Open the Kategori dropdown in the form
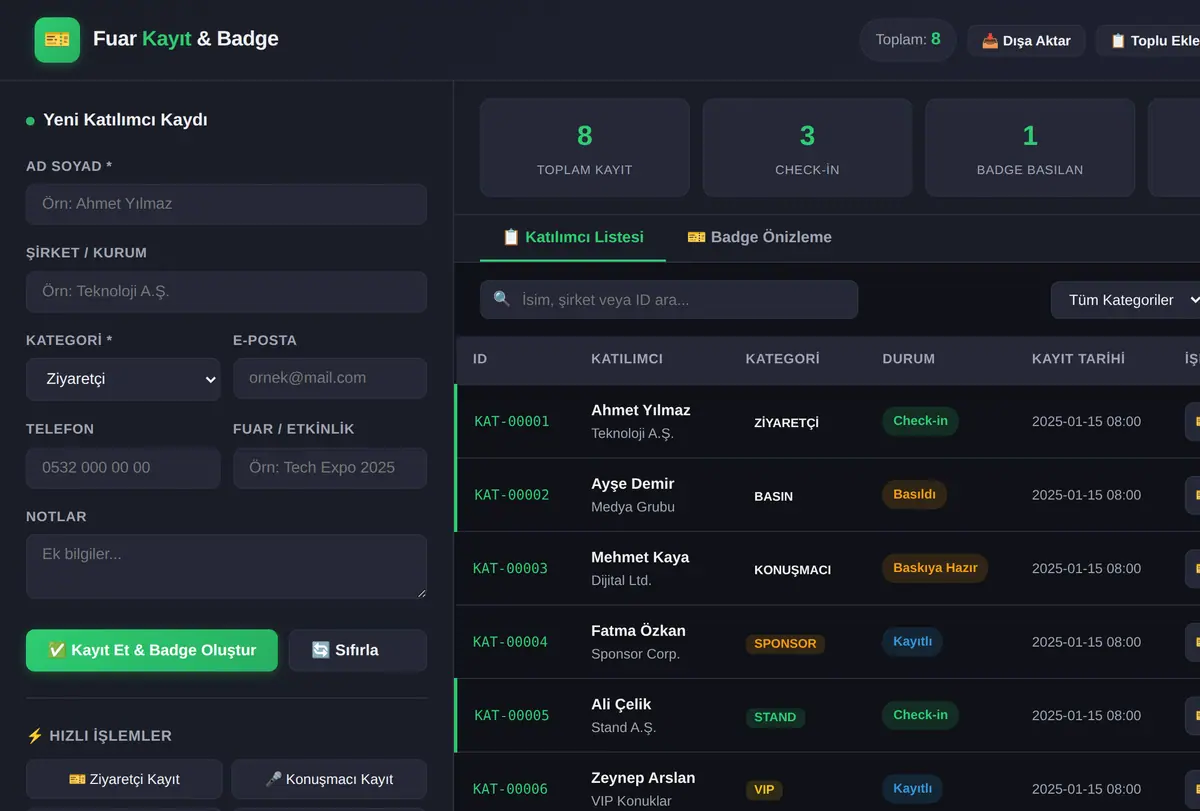 coord(123,379)
